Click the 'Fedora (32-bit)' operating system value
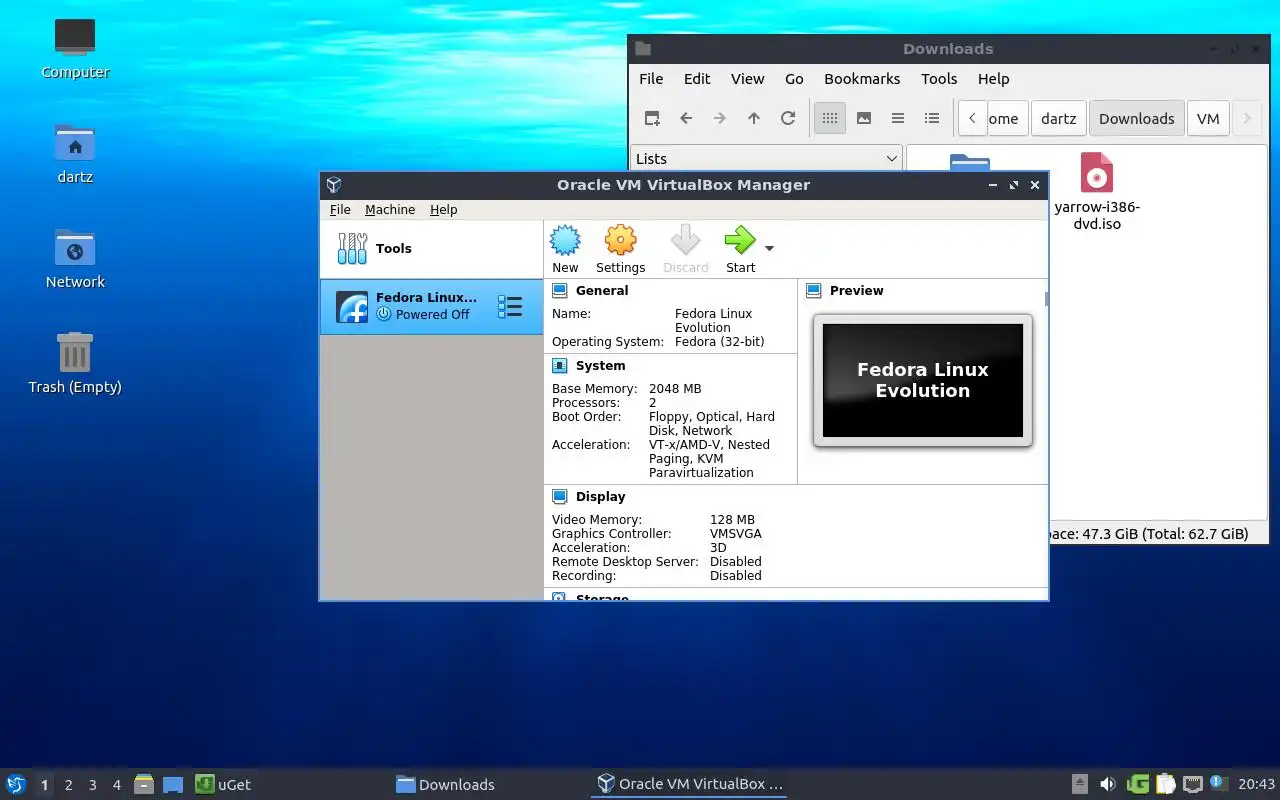Viewport: 1280px width, 800px height. [x=719, y=342]
